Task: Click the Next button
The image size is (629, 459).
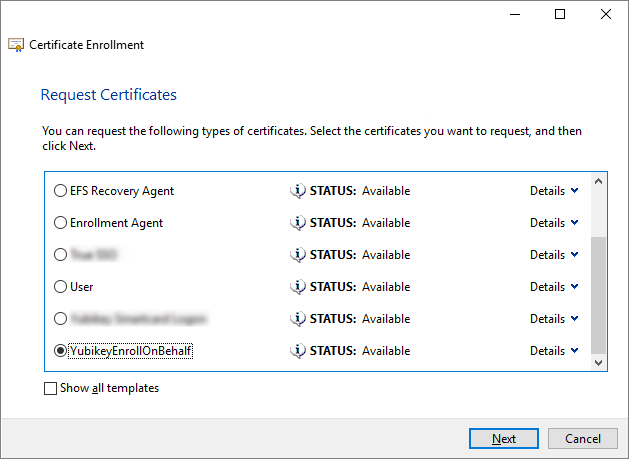Action: point(504,439)
